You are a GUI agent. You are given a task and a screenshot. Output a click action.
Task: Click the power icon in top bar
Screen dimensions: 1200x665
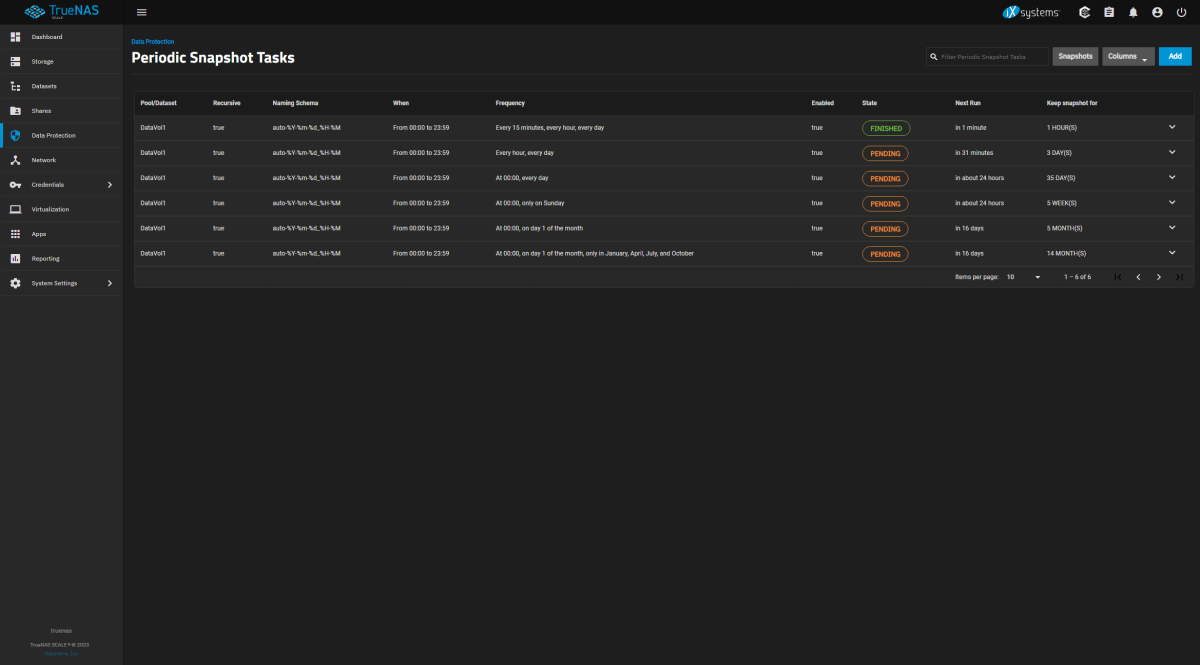pyautogui.click(x=1181, y=12)
